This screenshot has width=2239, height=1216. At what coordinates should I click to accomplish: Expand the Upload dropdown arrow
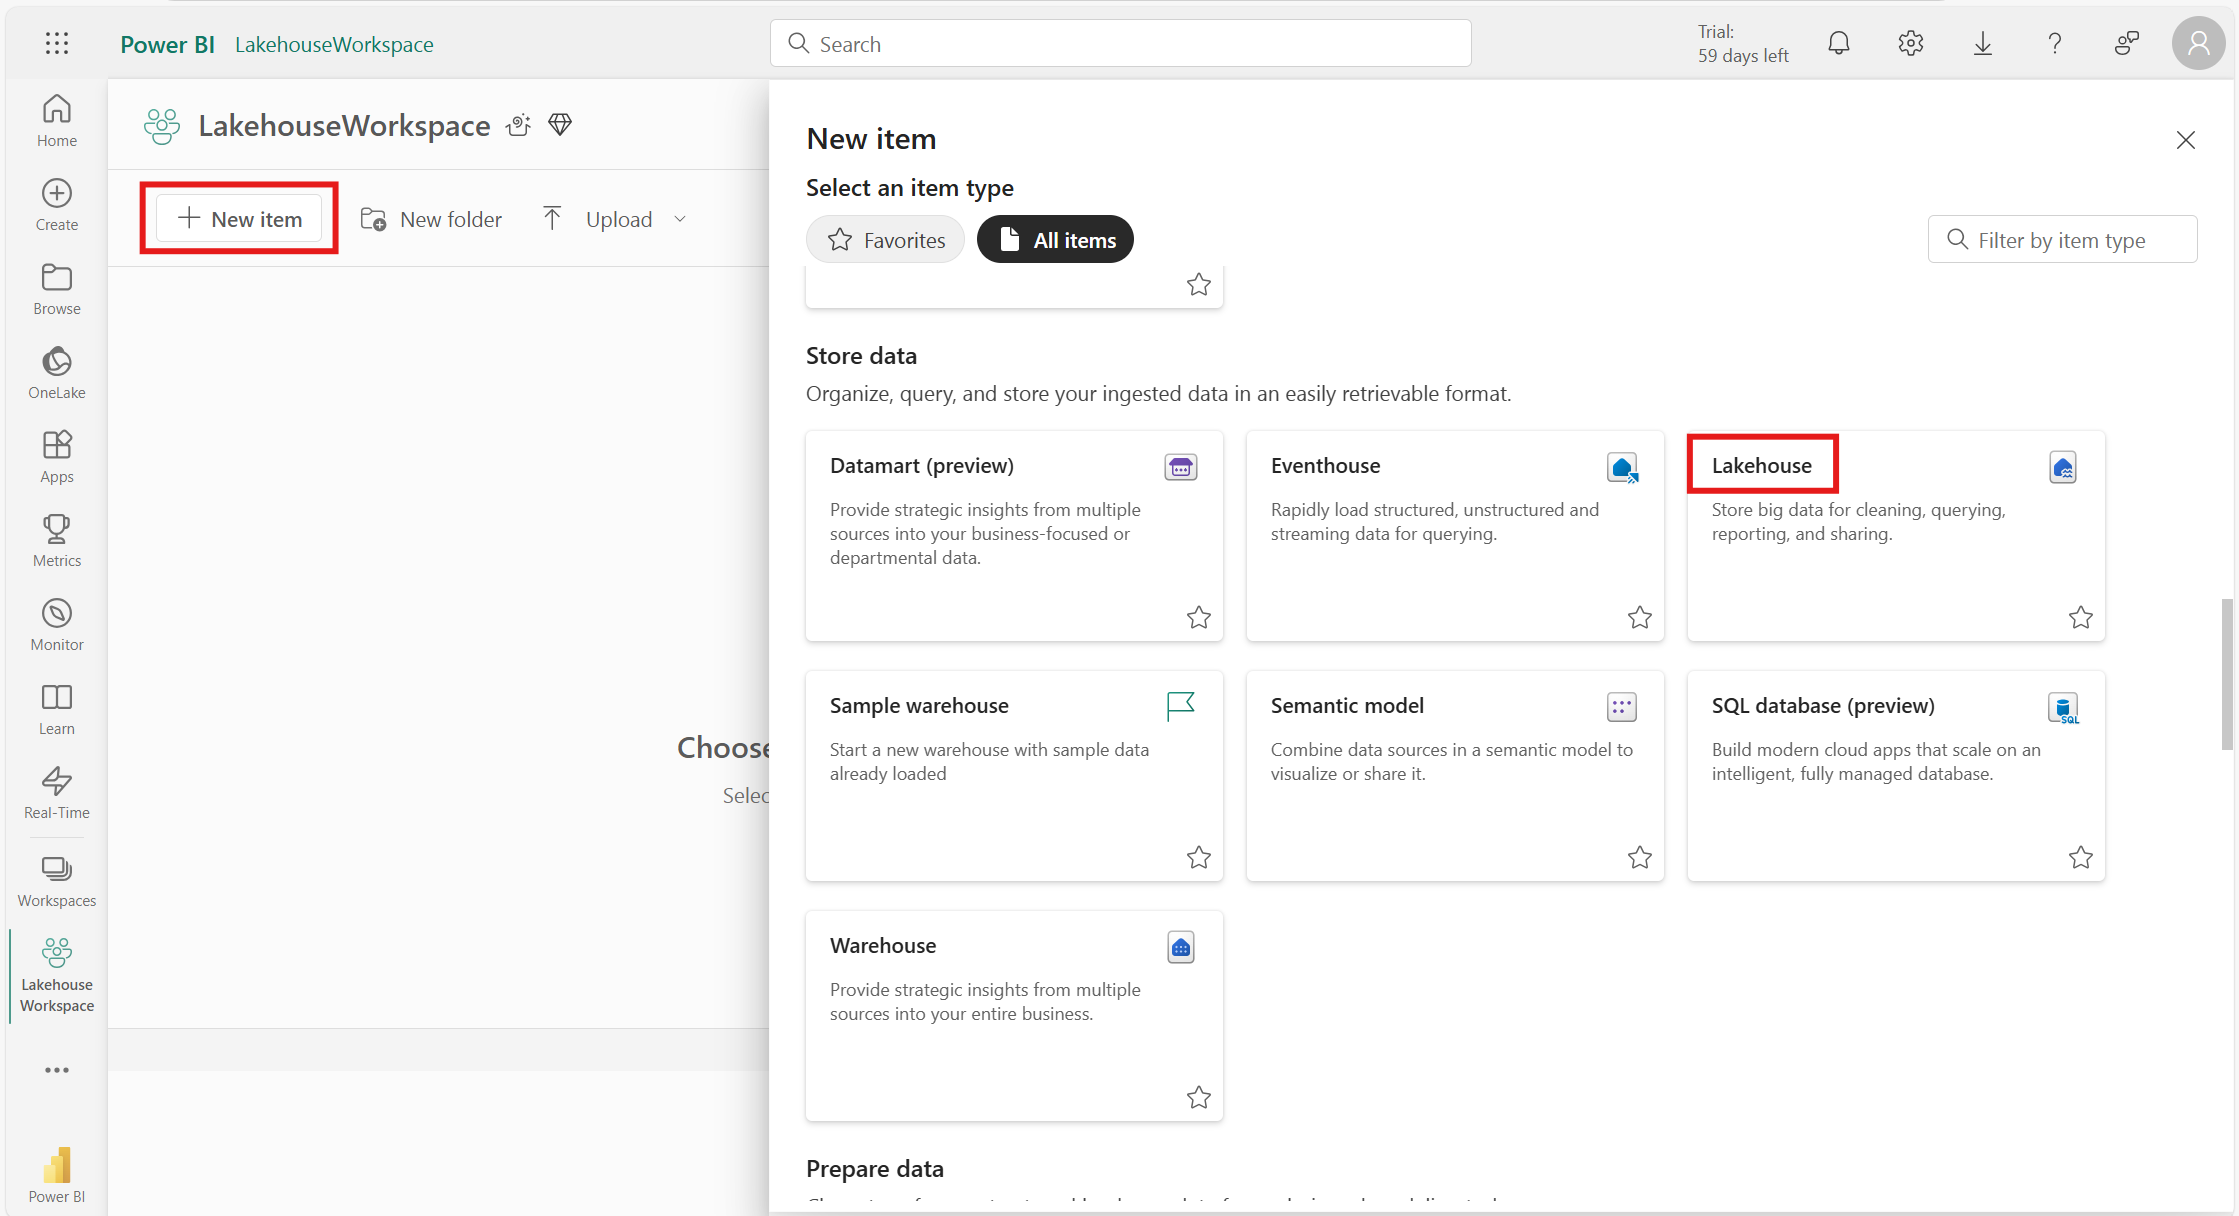coord(680,219)
